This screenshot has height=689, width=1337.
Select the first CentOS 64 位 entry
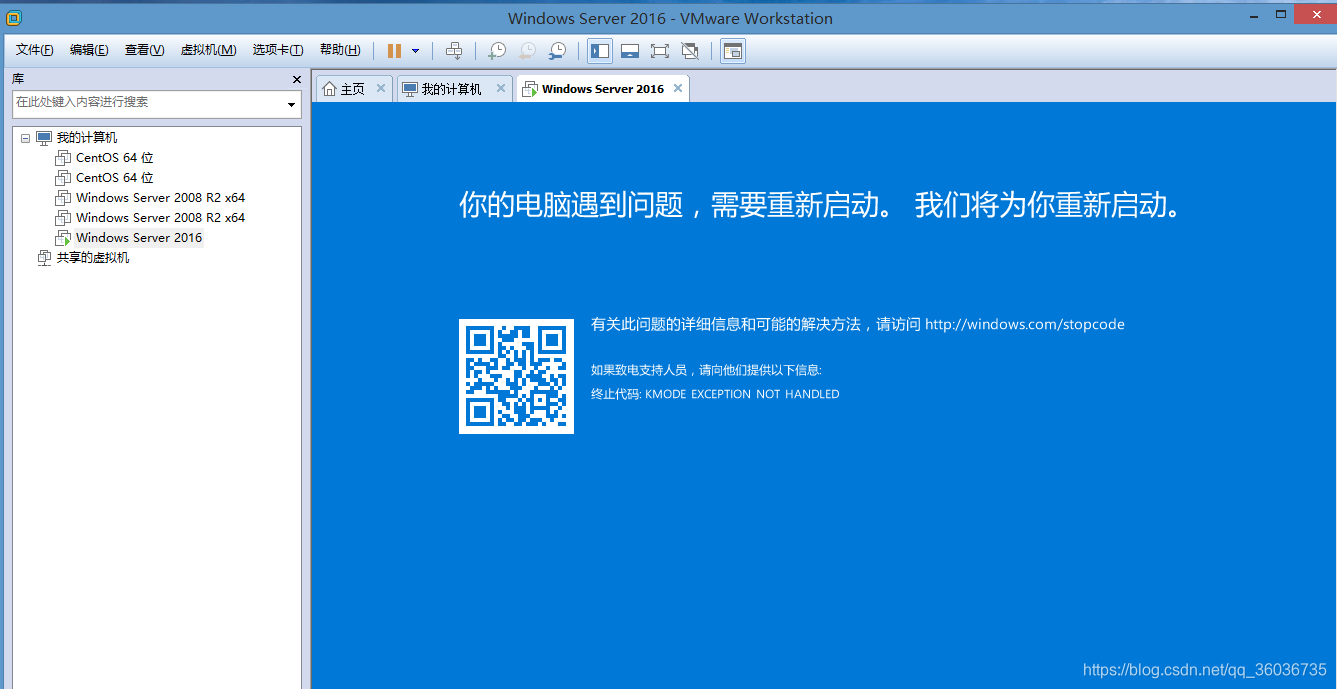point(115,158)
